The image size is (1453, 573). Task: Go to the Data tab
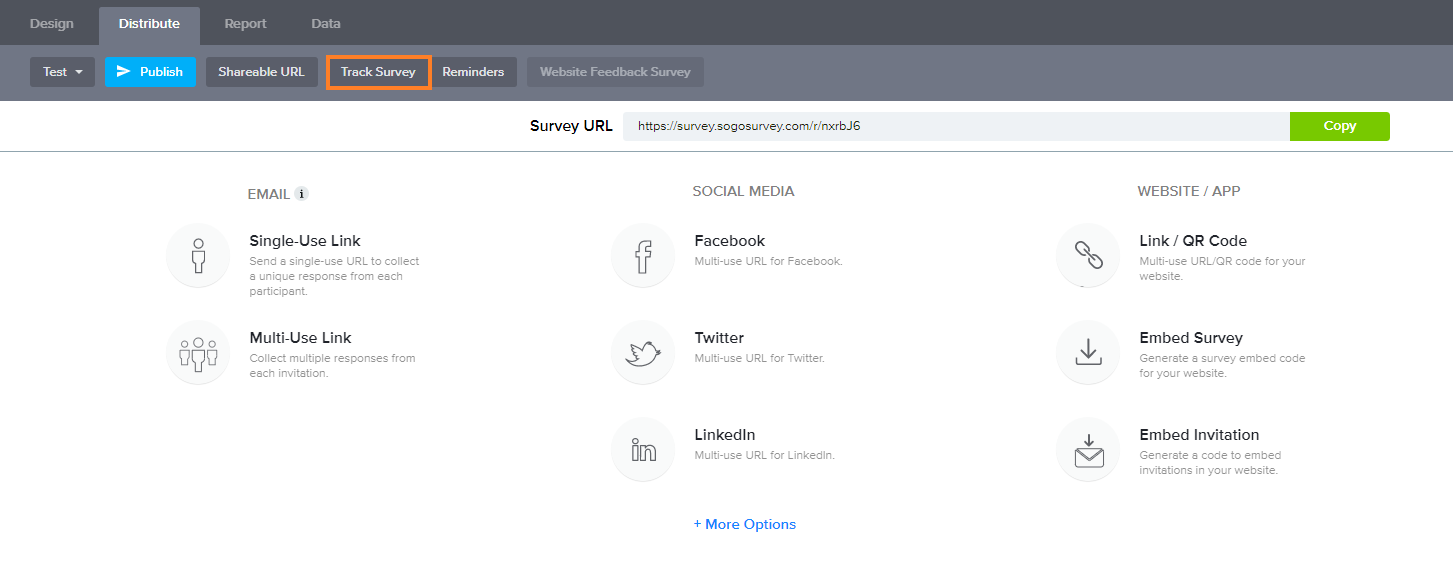(326, 24)
